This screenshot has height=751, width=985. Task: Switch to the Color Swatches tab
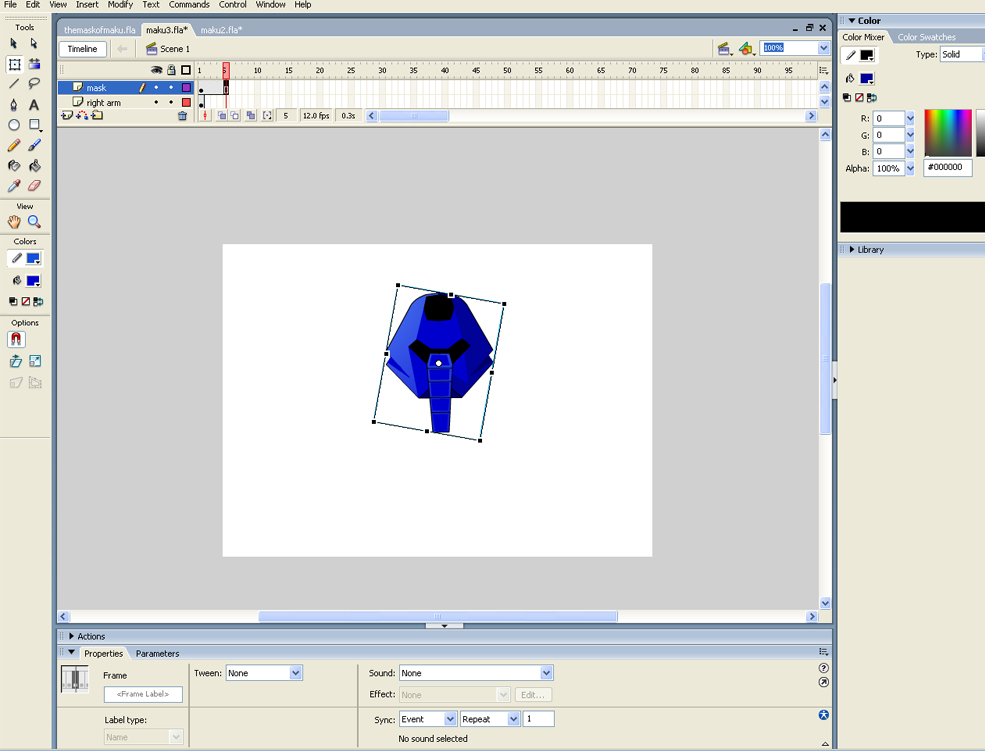pos(926,37)
